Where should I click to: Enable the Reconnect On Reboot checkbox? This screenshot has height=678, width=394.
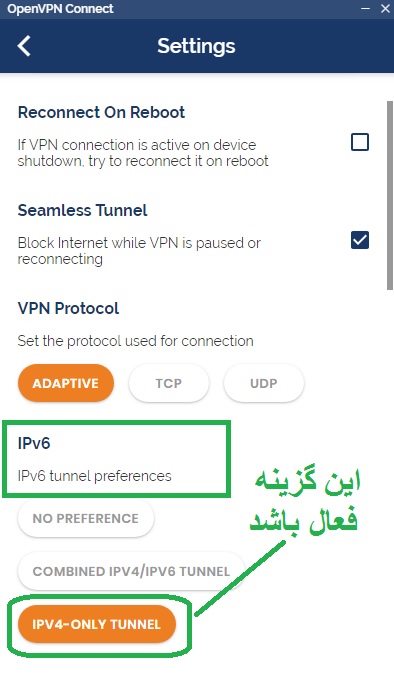(360, 142)
